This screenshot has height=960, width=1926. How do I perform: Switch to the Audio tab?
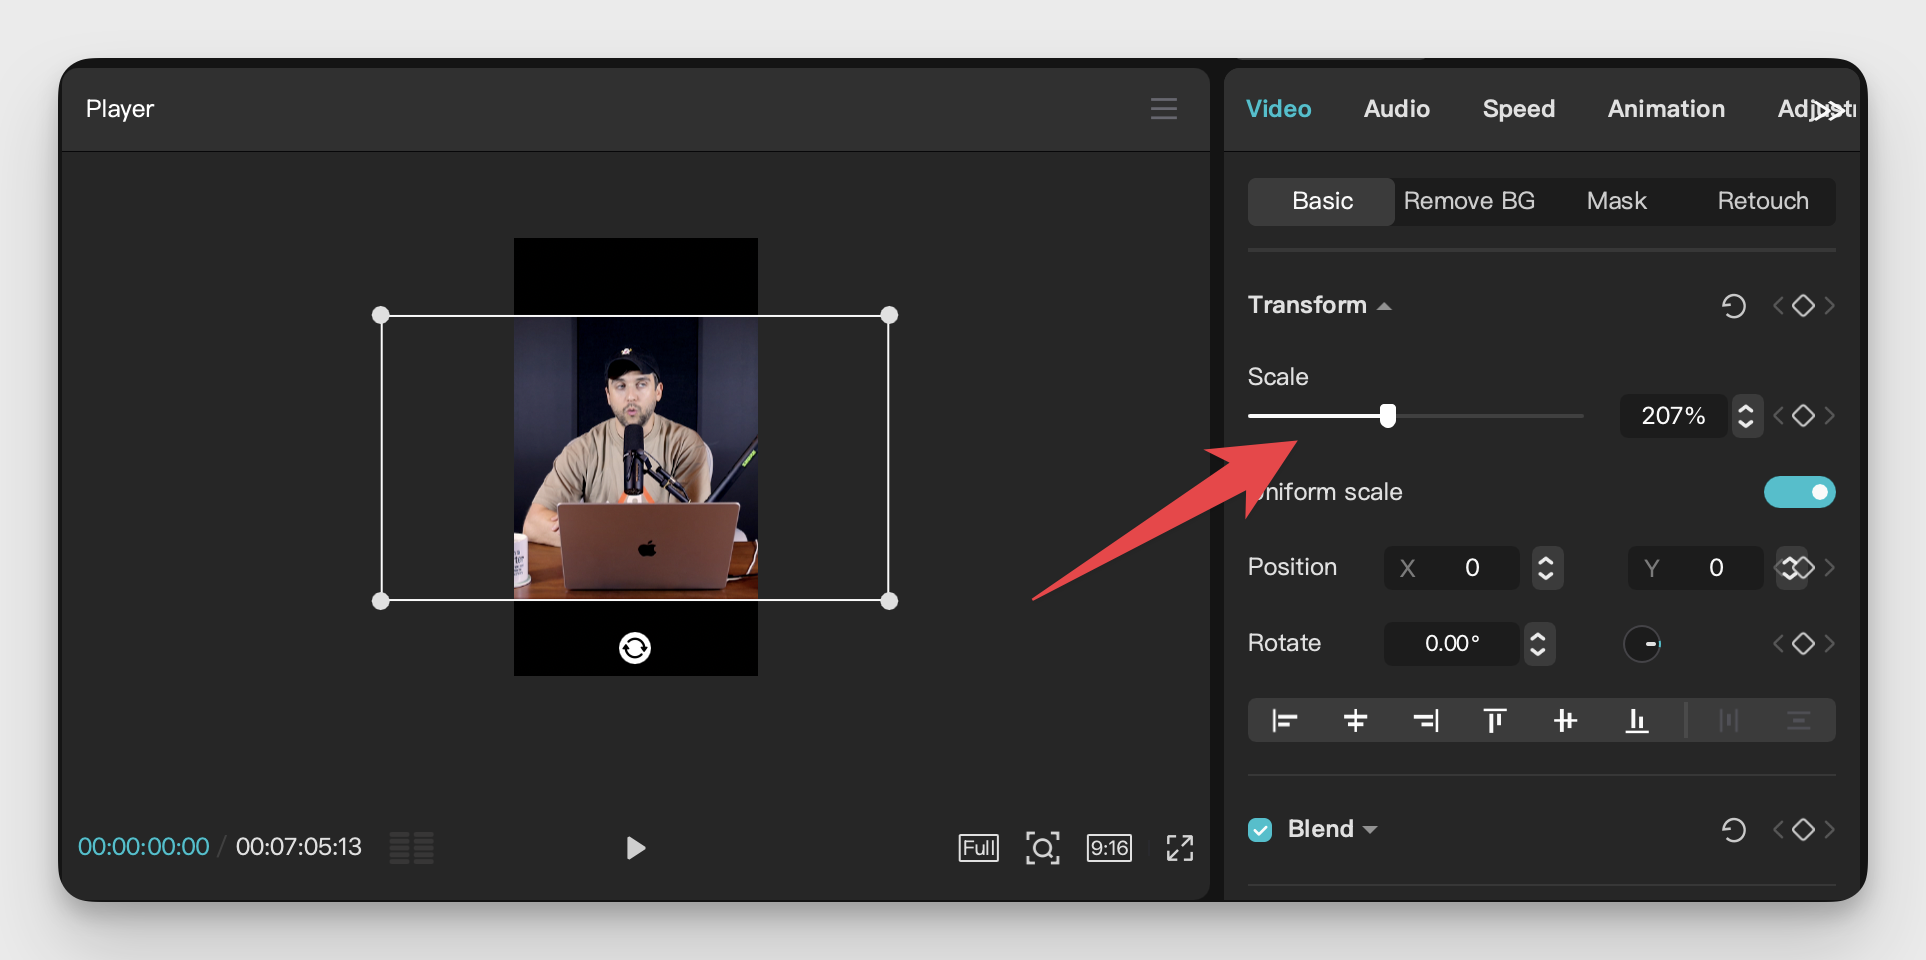click(x=1397, y=109)
